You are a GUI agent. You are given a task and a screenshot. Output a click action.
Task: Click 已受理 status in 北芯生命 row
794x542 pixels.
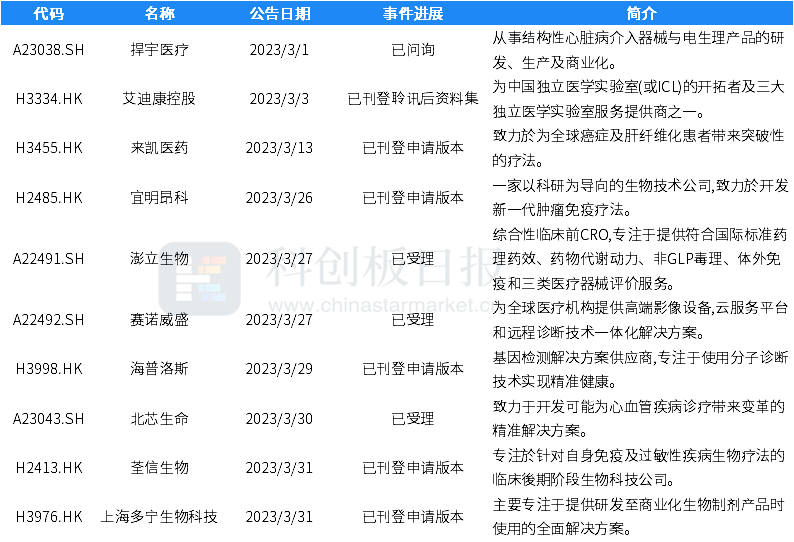point(413,419)
